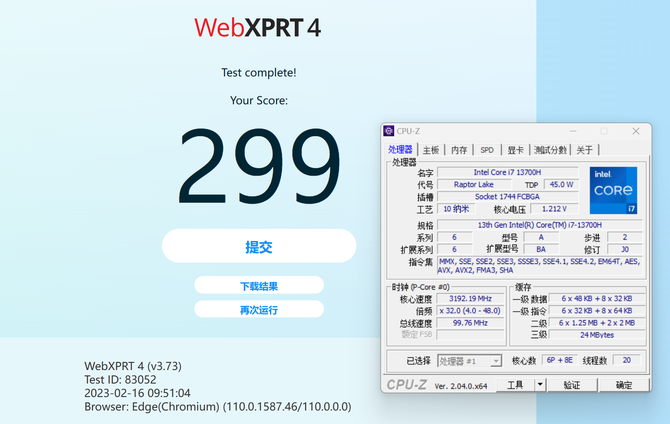This screenshot has width=670, height=424.
Task: Click the 10 纳米 process value
Action: 456,209
